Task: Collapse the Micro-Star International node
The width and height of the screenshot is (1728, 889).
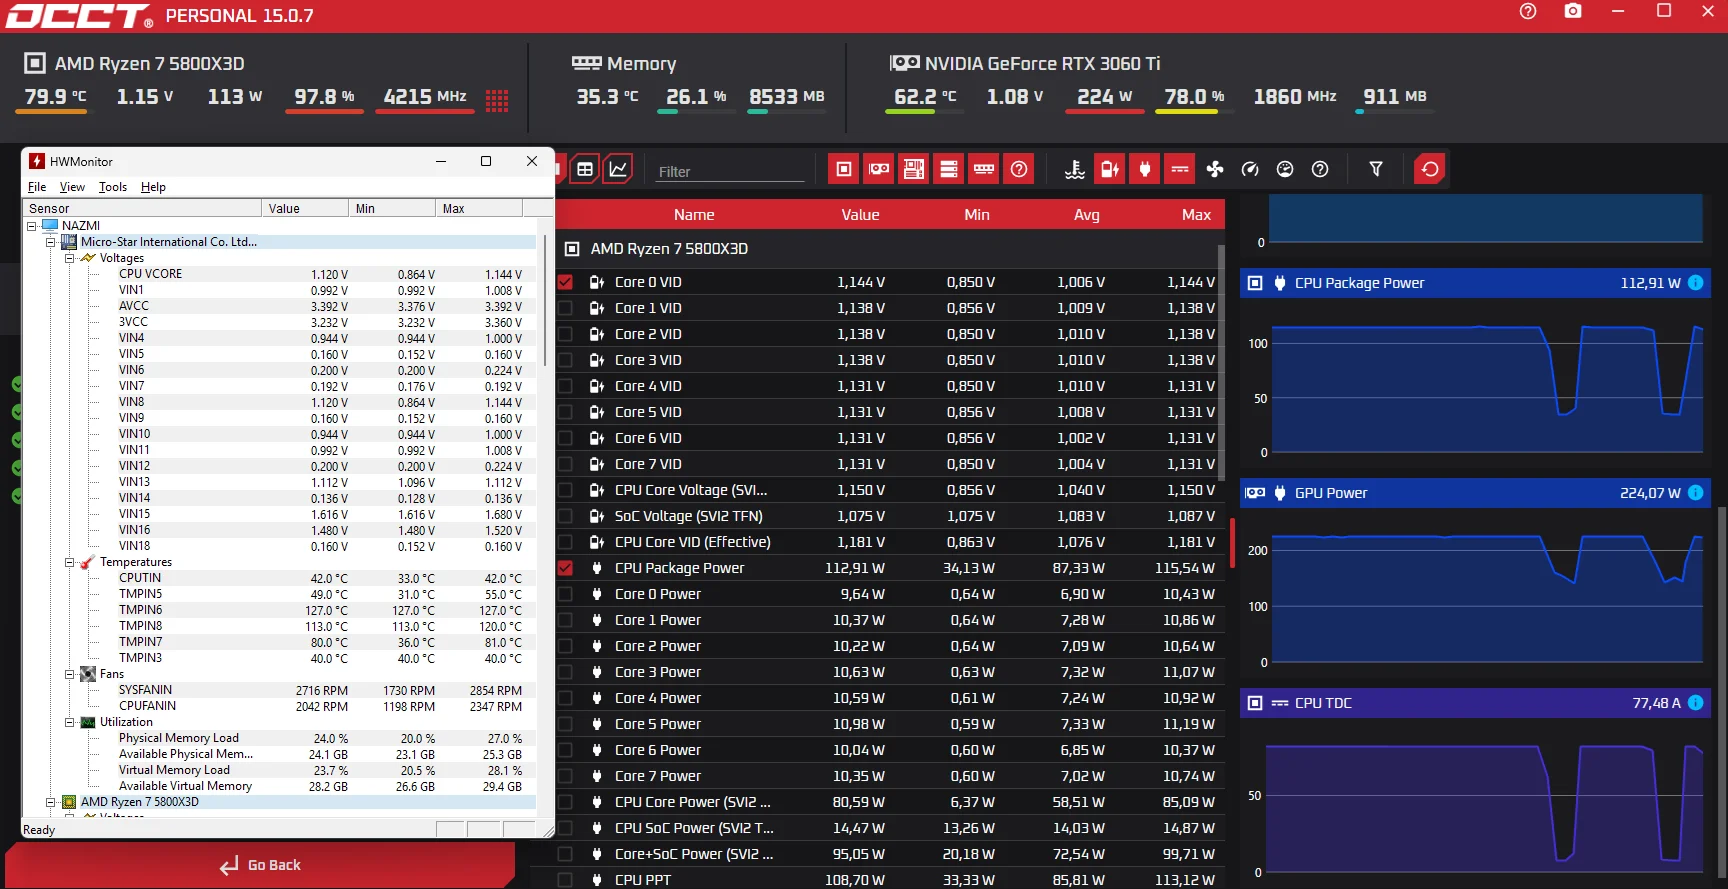Action: 50,242
